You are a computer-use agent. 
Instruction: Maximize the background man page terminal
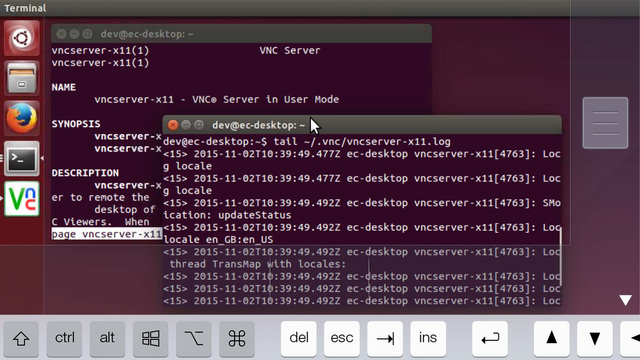[x=87, y=34]
